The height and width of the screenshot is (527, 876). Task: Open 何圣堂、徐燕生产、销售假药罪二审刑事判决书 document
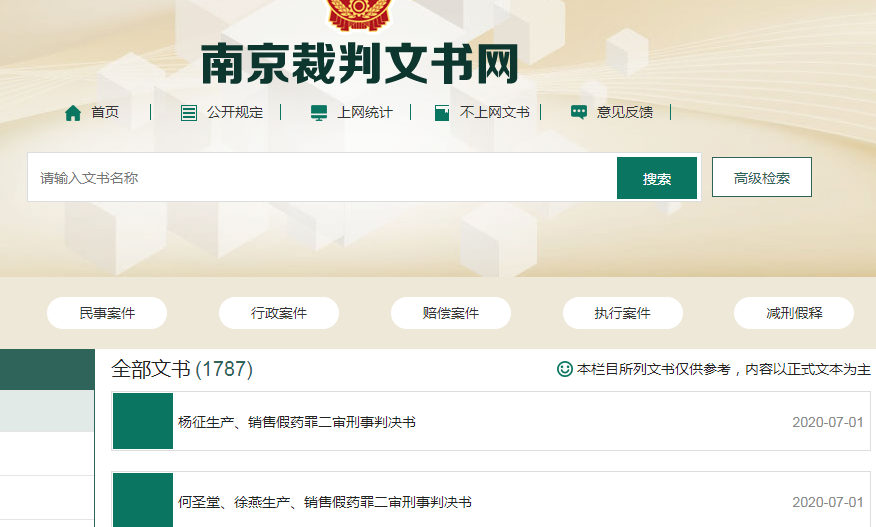[325, 502]
